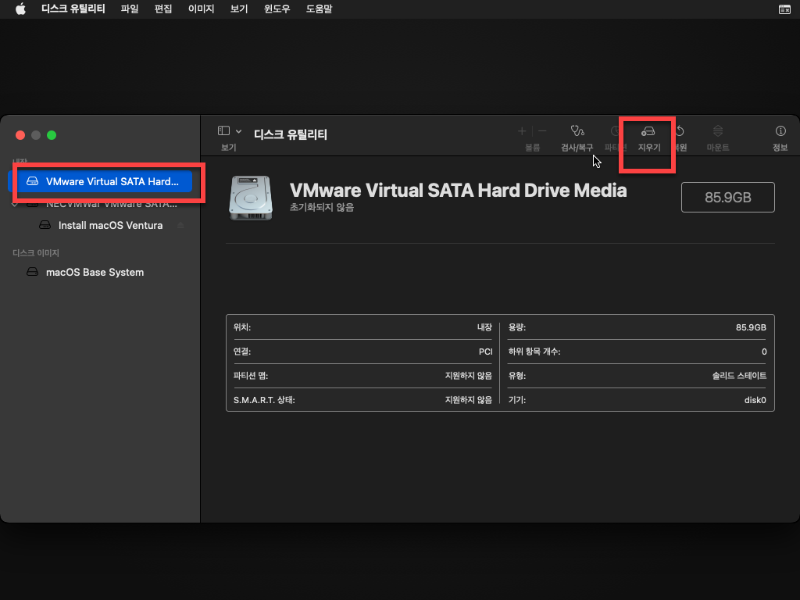This screenshot has height=600, width=800.
Task: Click the 디스크 이미지 sidebar section header
Action: [x=36, y=253]
